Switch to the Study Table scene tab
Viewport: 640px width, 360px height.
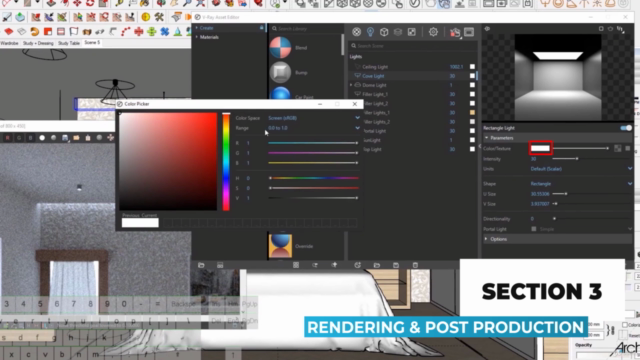(x=69, y=43)
